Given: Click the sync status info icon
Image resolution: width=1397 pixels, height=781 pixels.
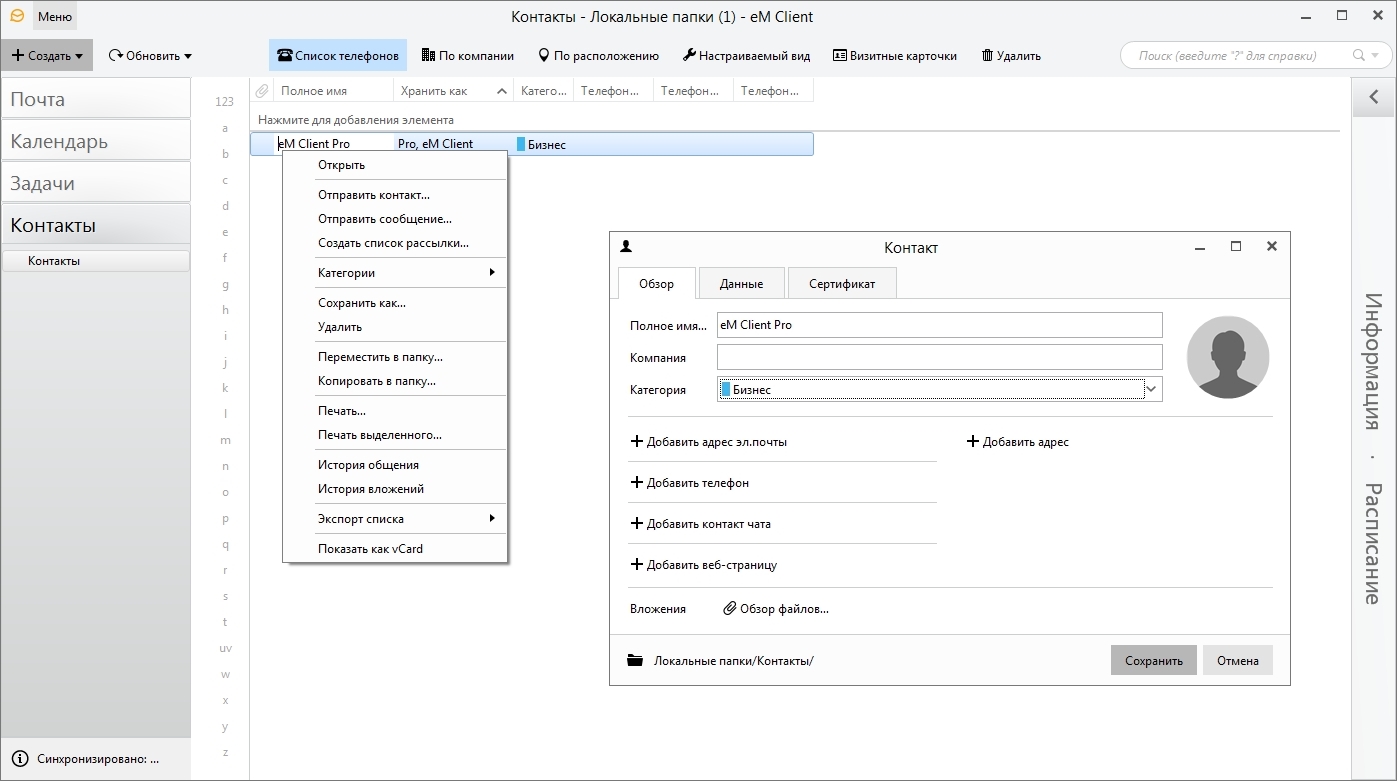Looking at the screenshot, I should (x=20, y=759).
